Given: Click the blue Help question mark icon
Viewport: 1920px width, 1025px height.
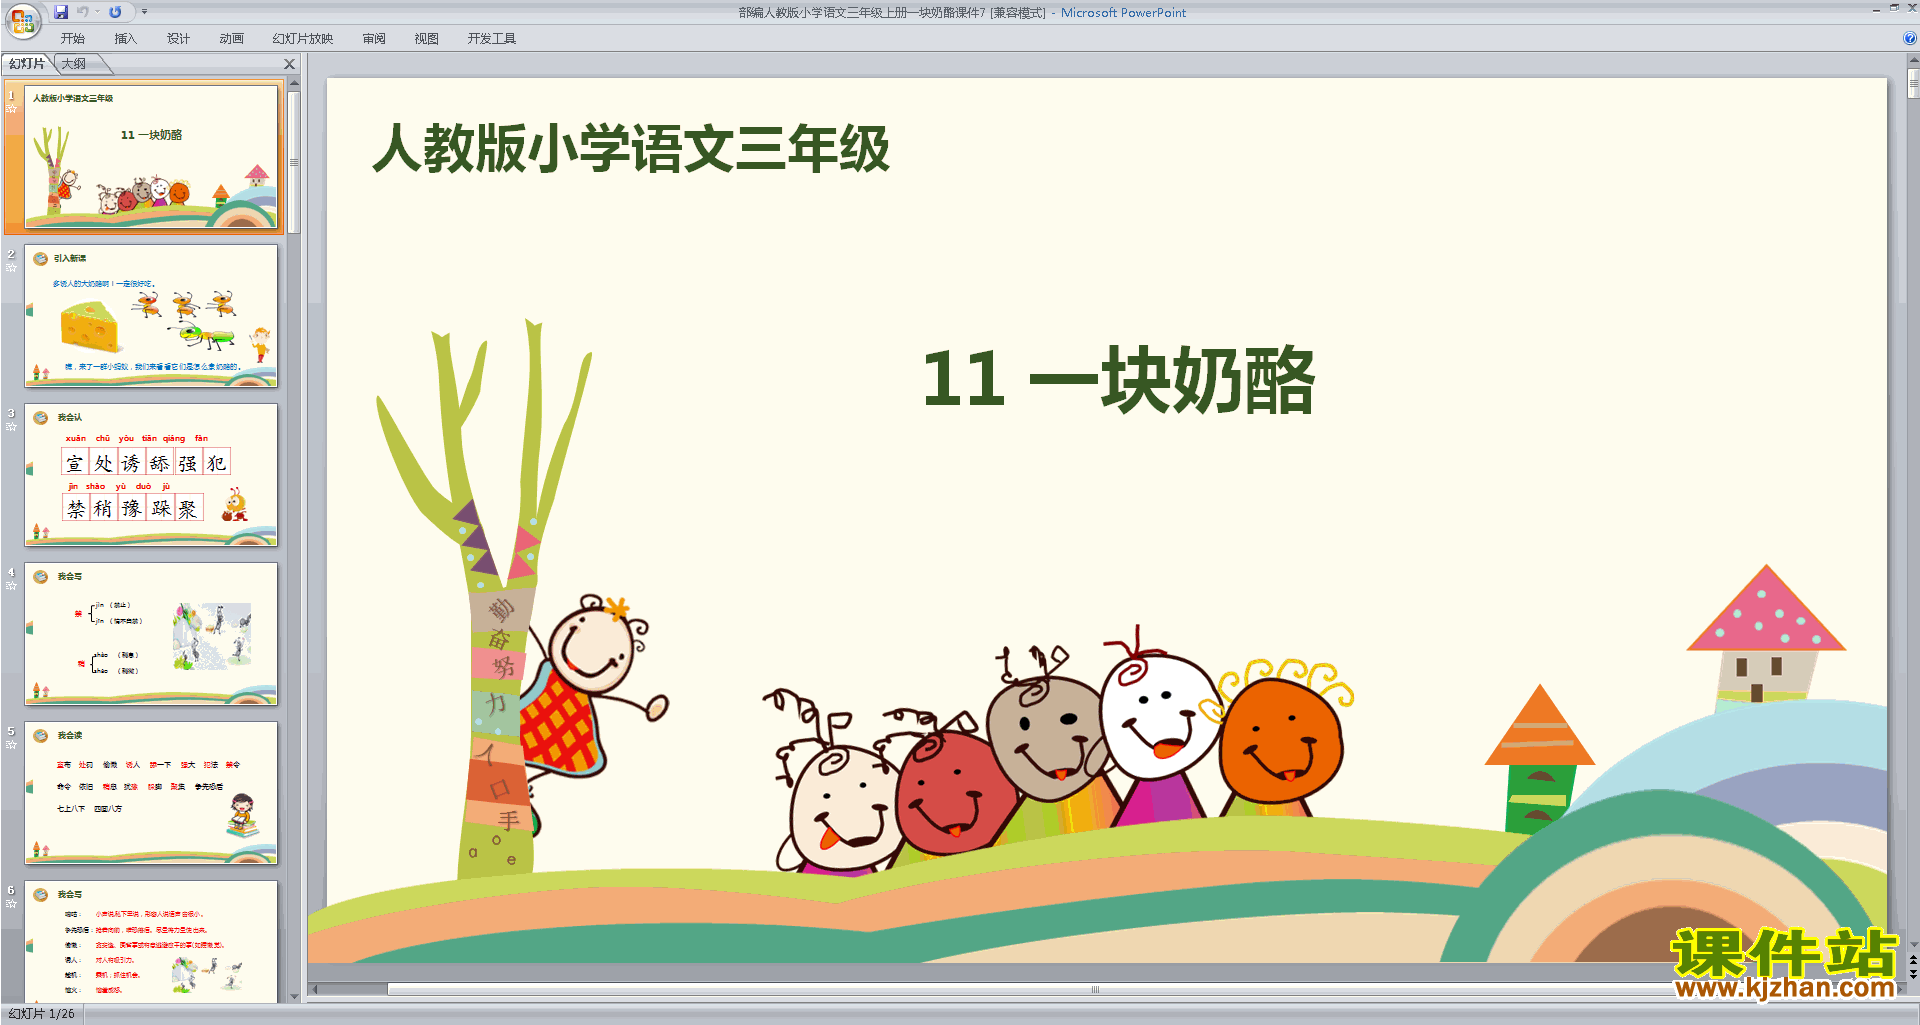Looking at the screenshot, I should [1910, 38].
